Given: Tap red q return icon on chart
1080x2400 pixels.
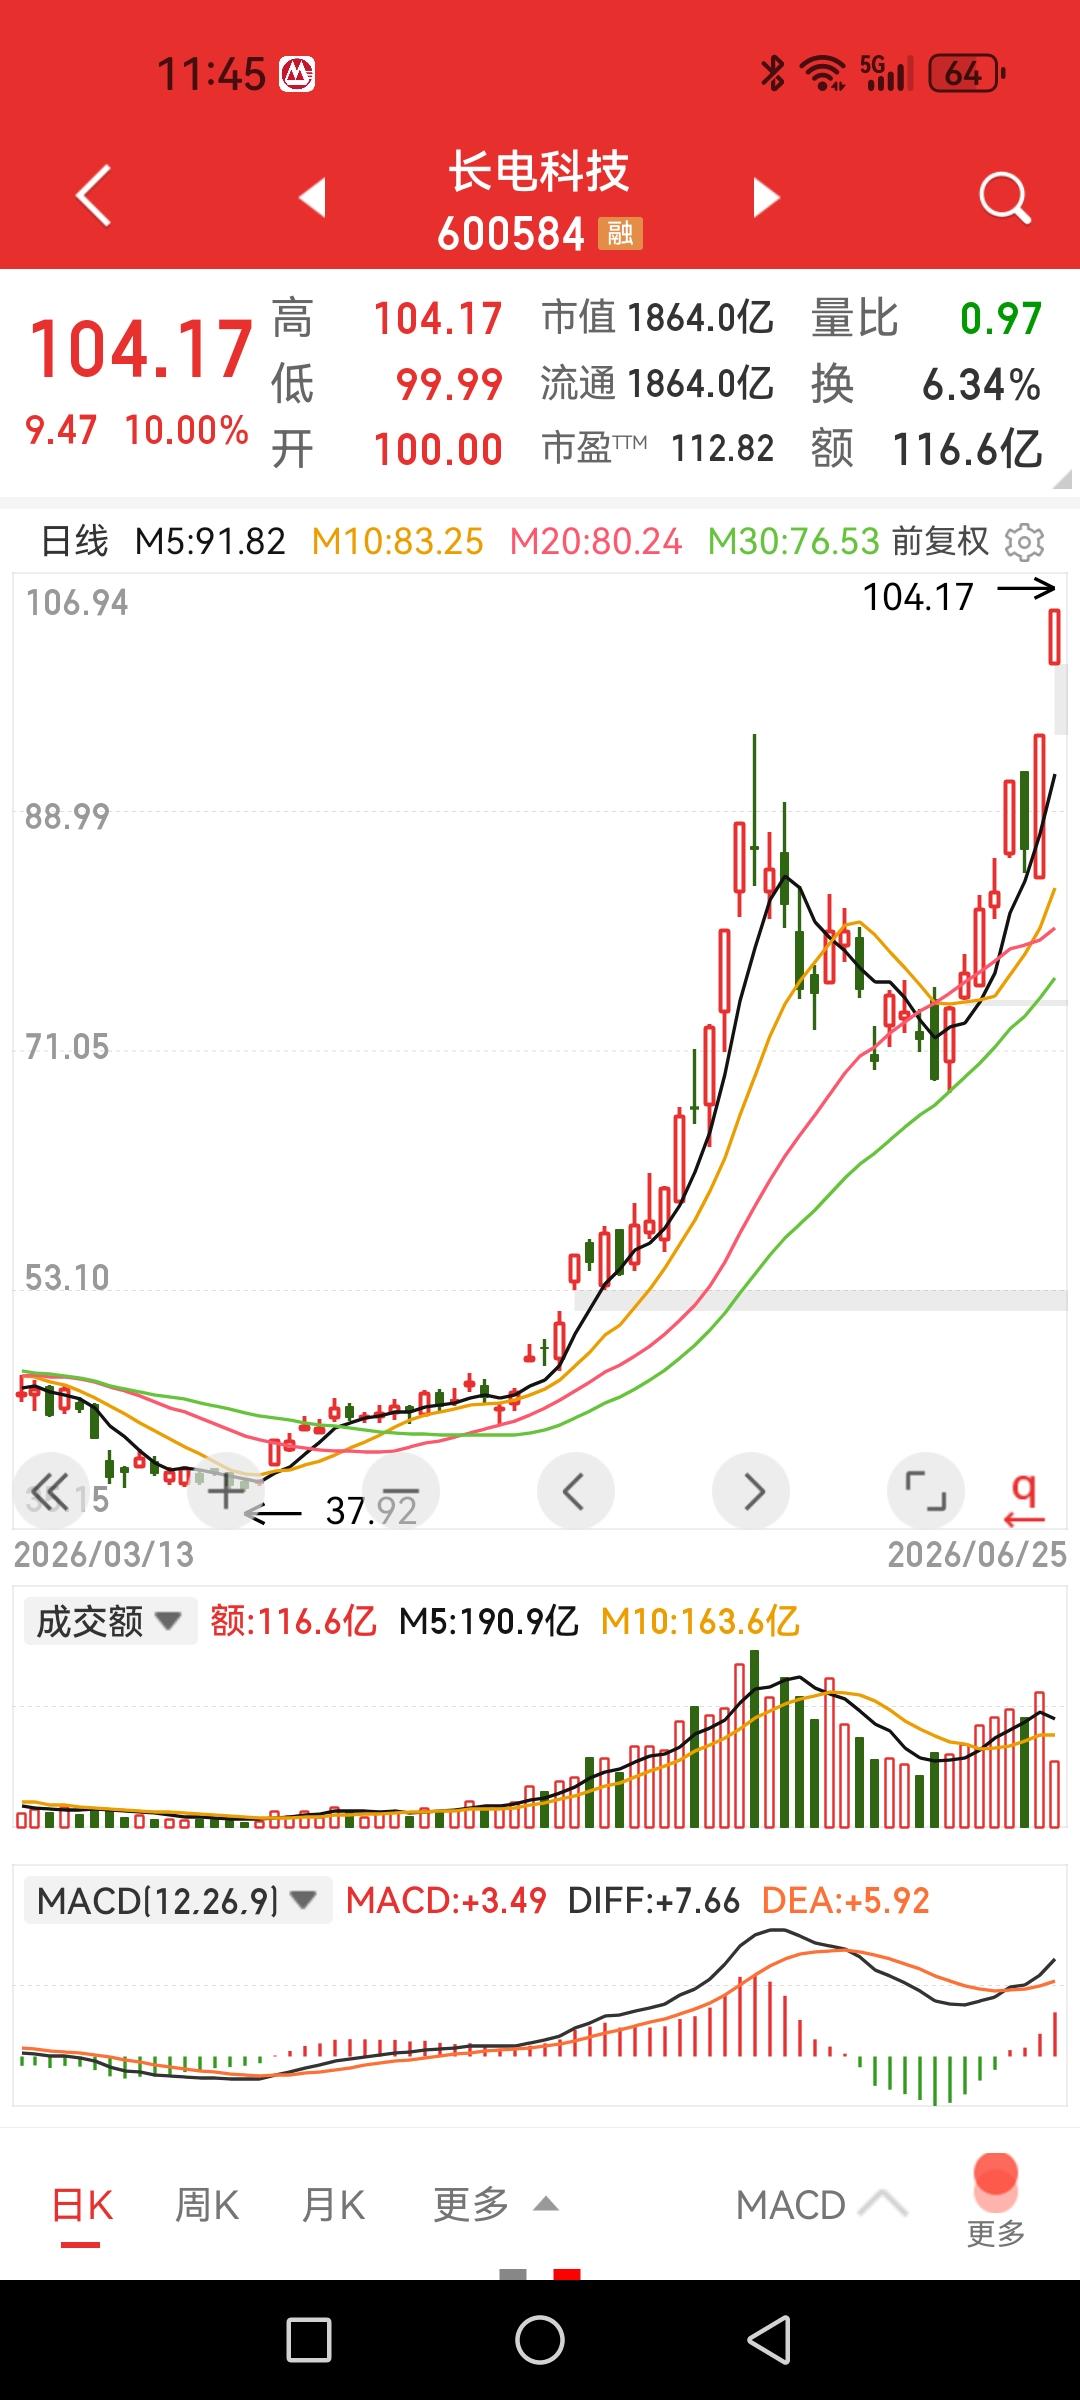Looking at the screenshot, I should coord(1024,1499).
